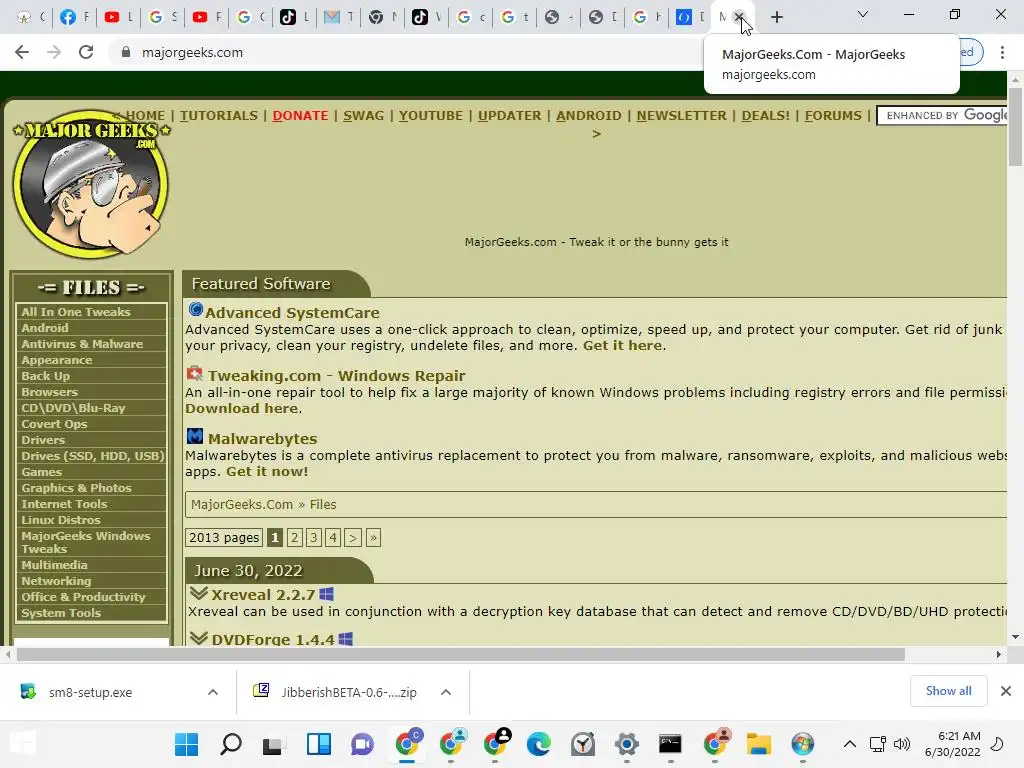Open the ANDROID menu link
This screenshot has width=1024, height=768.
(589, 116)
